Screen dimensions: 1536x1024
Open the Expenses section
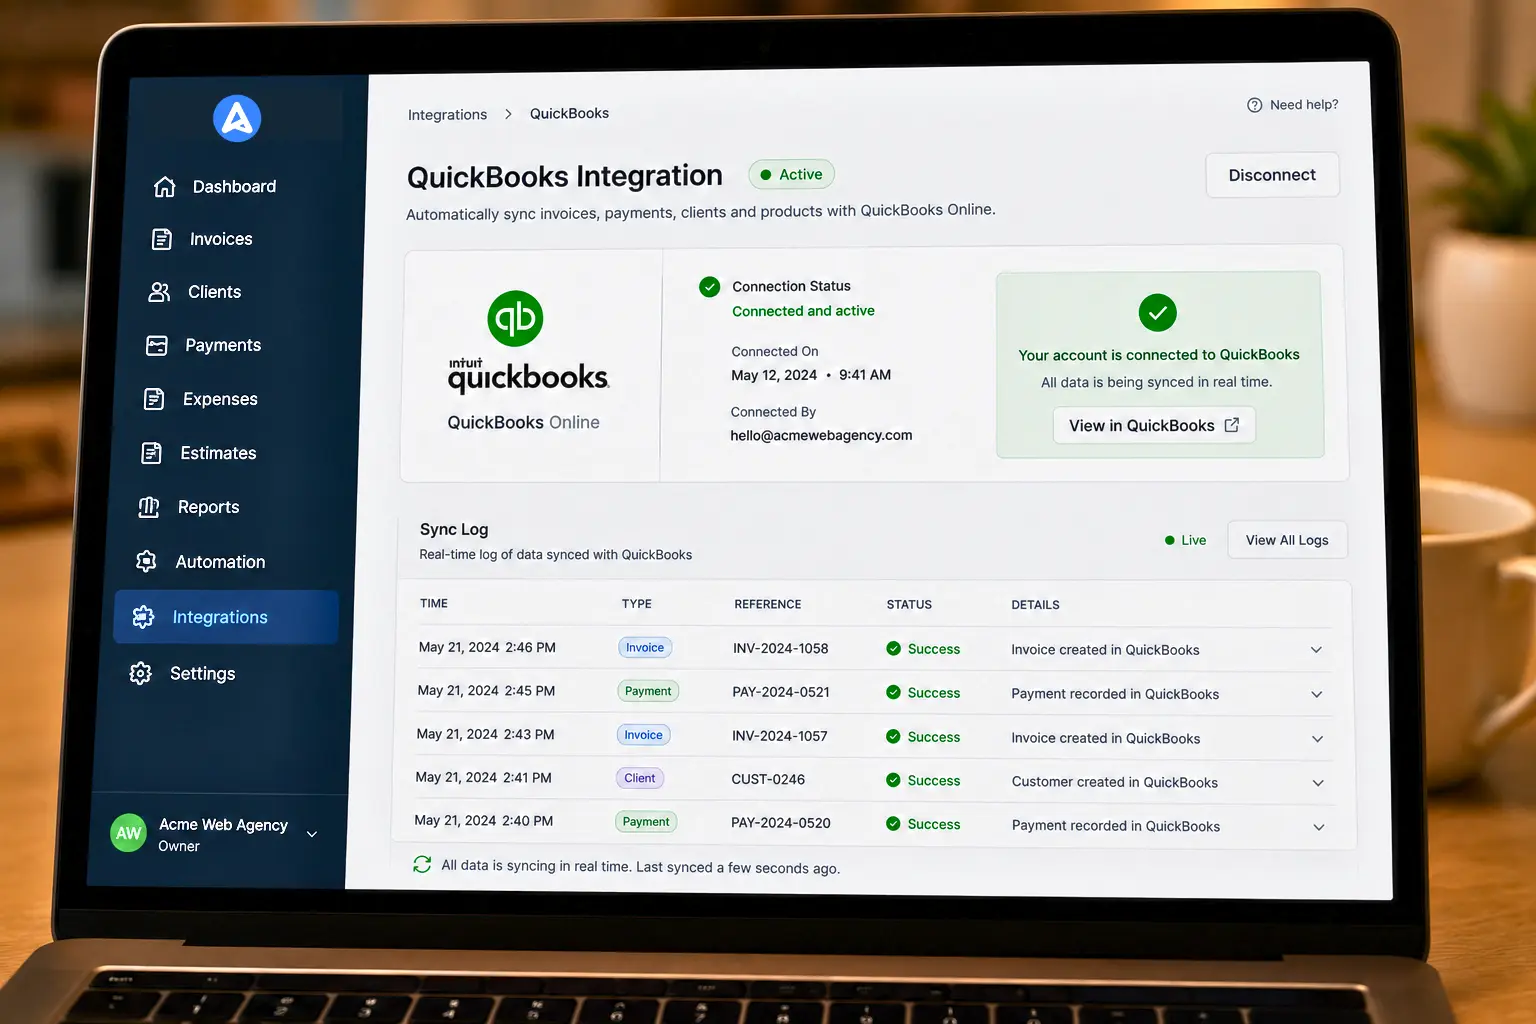click(220, 399)
